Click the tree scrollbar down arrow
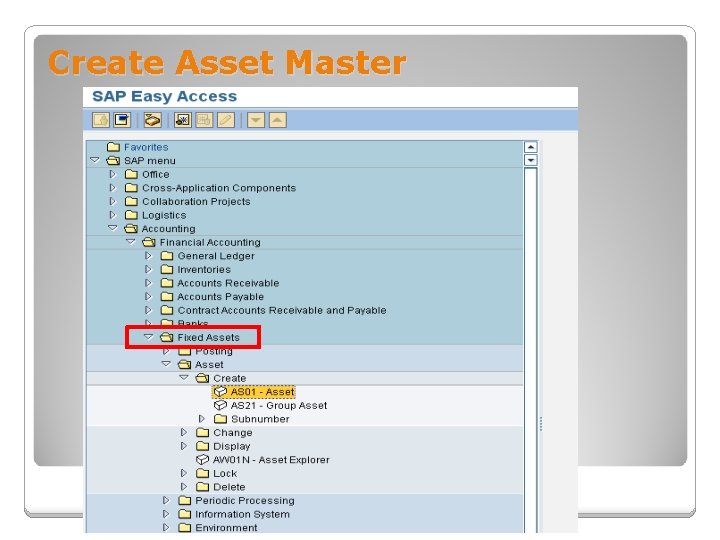 (530, 160)
